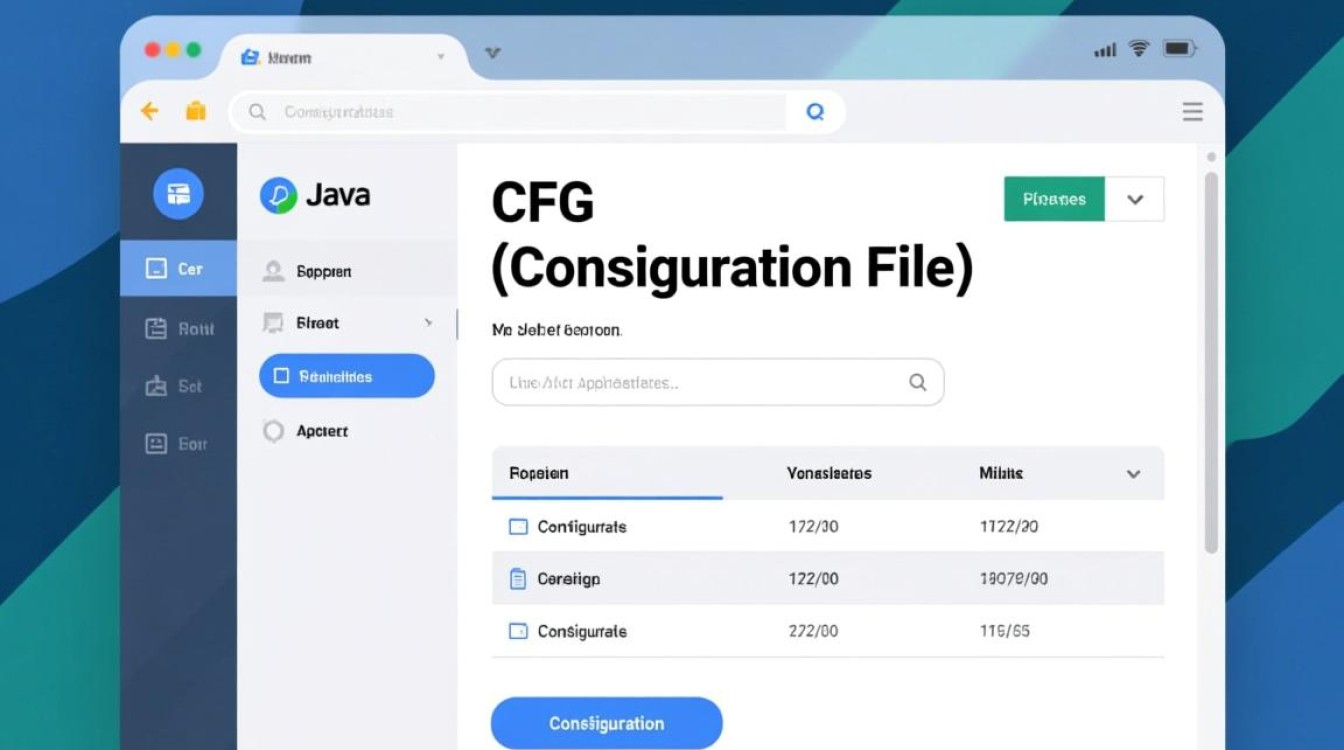
Task: Click the Apctert radio circle
Action: 273,431
